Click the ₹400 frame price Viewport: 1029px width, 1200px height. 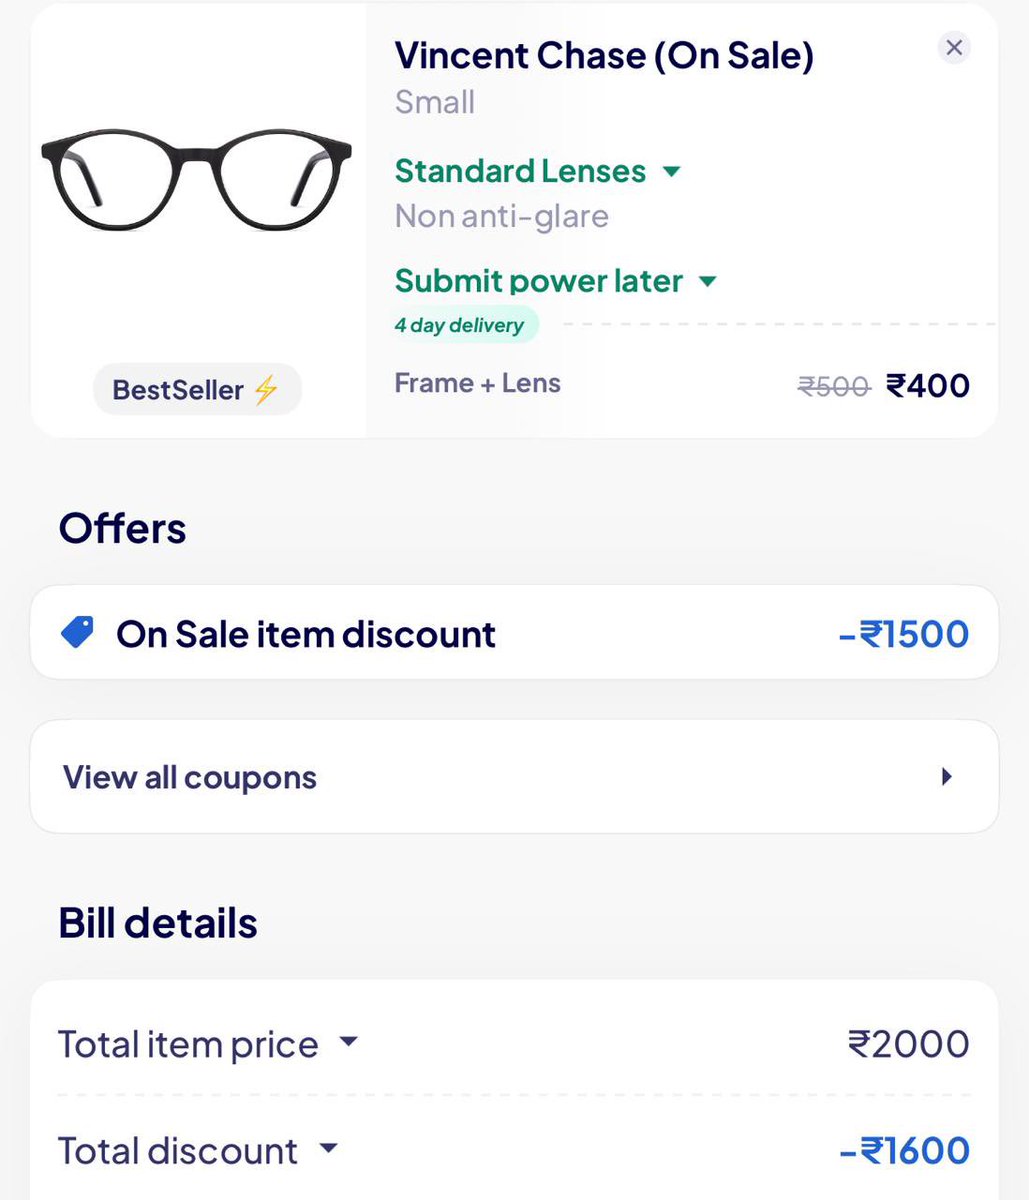pos(928,385)
